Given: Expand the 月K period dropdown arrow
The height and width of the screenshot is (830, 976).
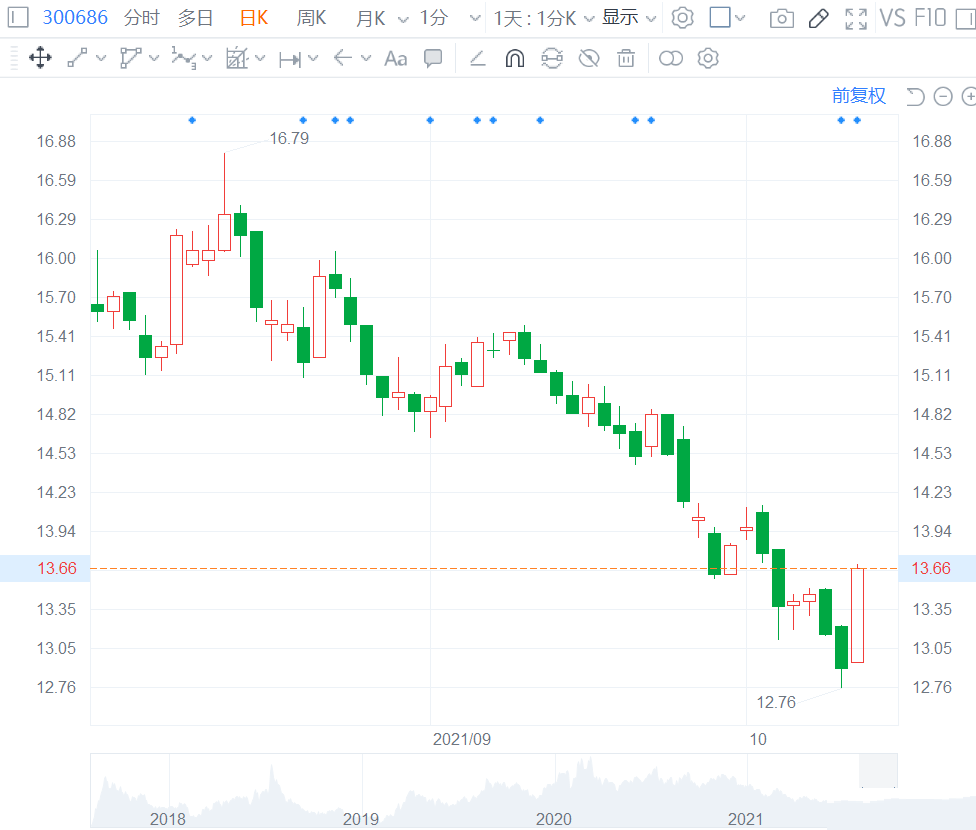Looking at the screenshot, I should click(x=403, y=19).
